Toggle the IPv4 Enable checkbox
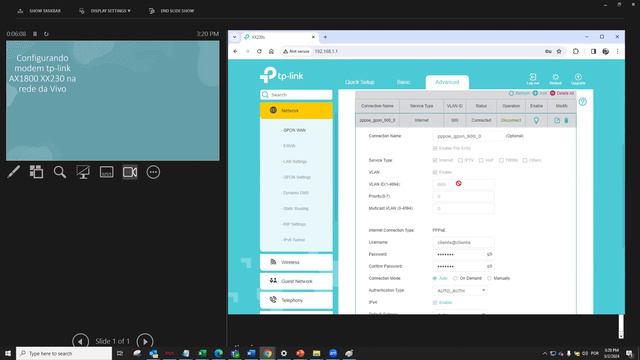Image resolution: width=640 pixels, height=360 pixels. tap(435, 302)
